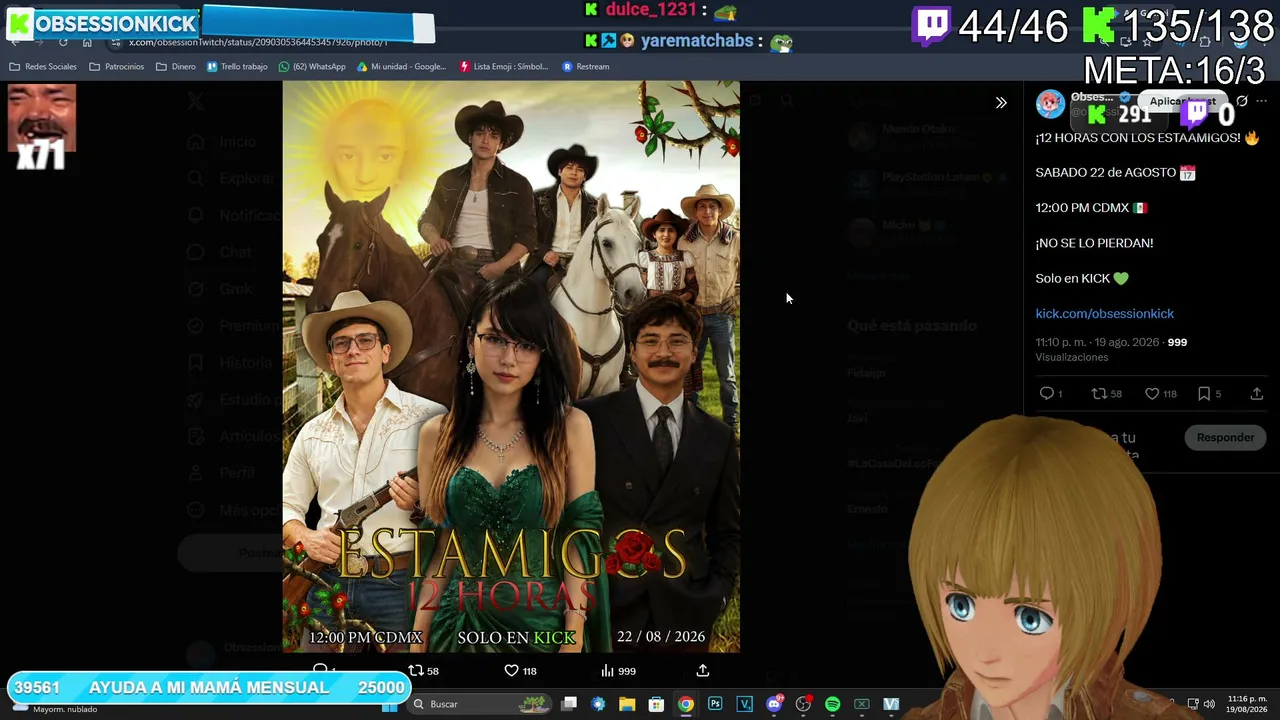Open Discord from the taskbar
This screenshot has height=720, width=1280.
[774, 704]
